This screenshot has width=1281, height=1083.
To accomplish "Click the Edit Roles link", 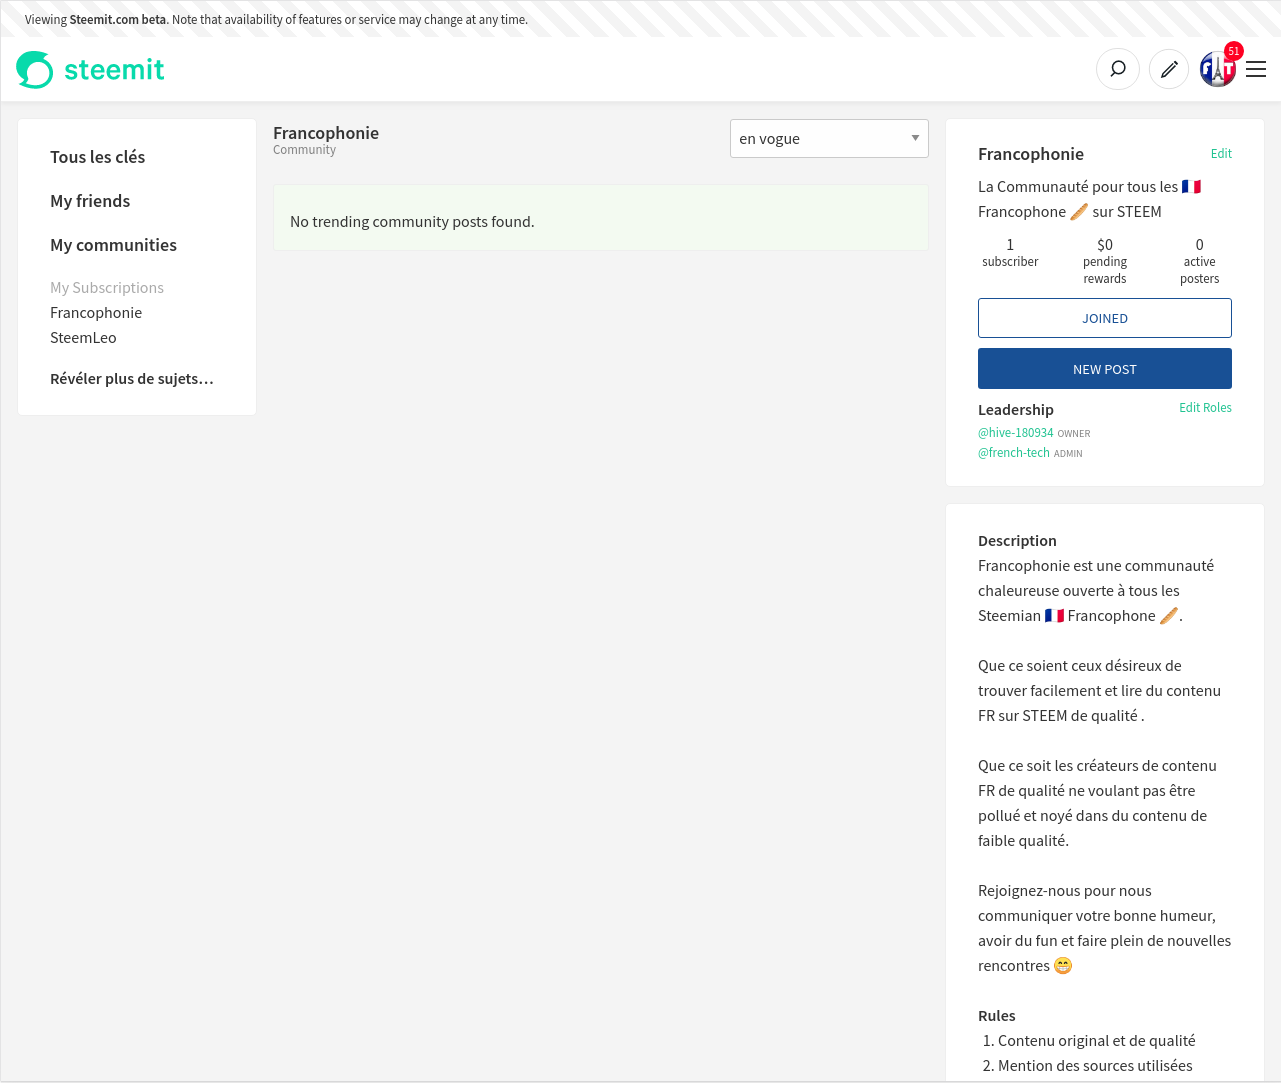I will [1205, 408].
